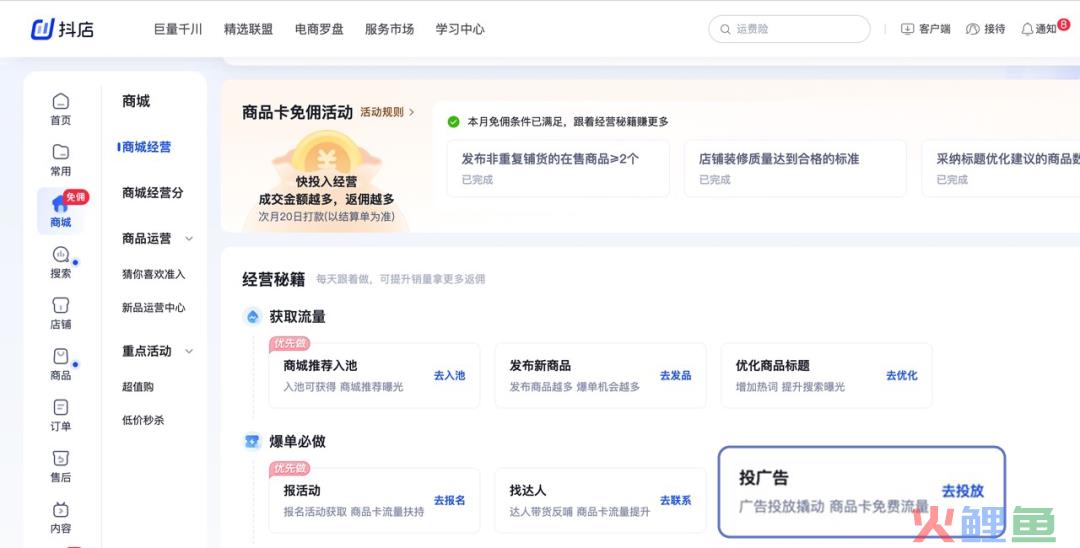This screenshot has height=548, width=1080.
Task: Click the 获取流量 section icon
Action: tap(253, 317)
